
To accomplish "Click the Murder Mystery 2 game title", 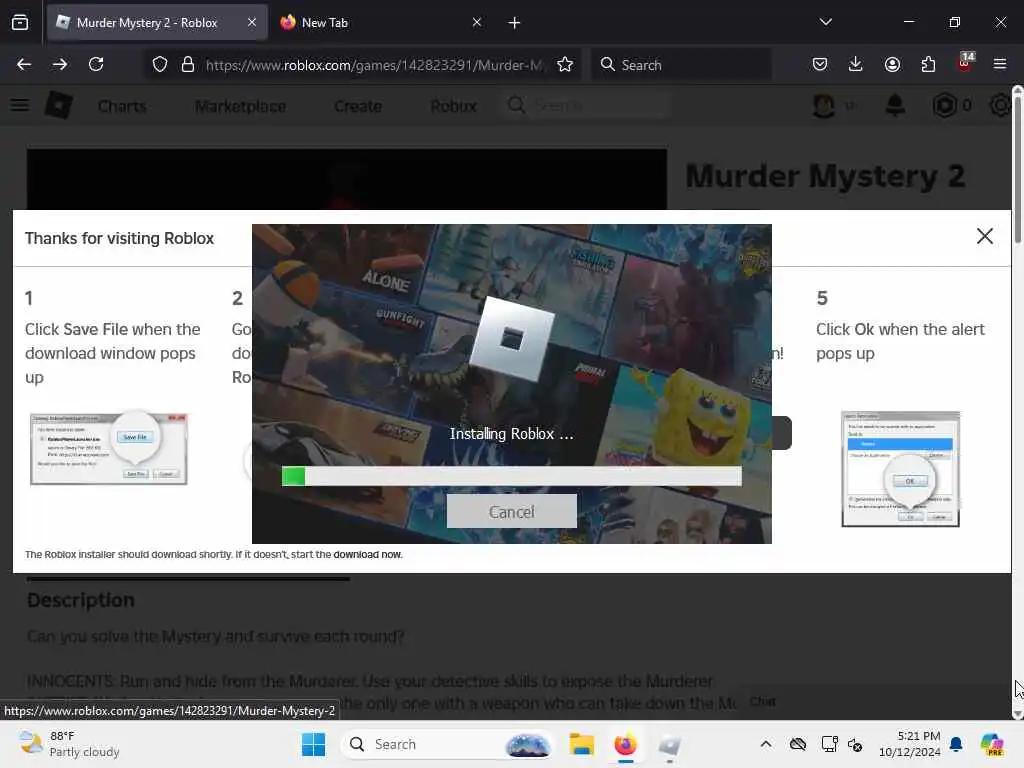I will [x=825, y=176].
